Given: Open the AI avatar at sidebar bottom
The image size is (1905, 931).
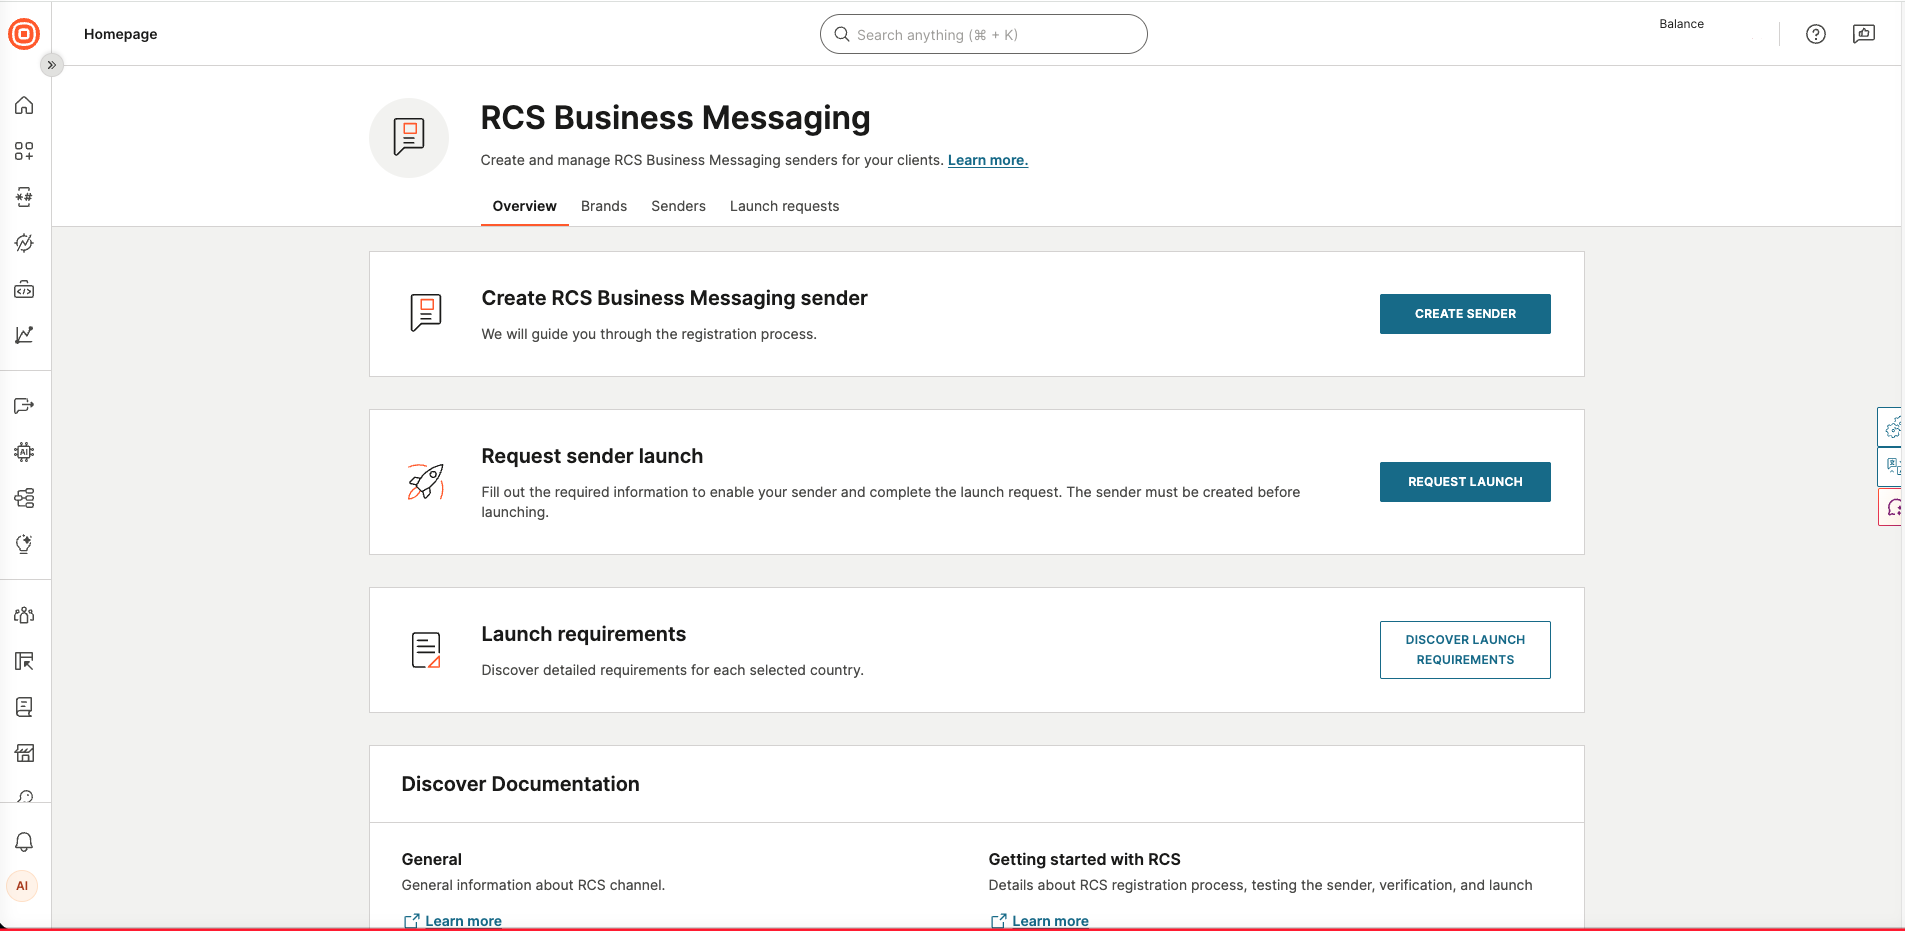Looking at the screenshot, I should tap(23, 886).
